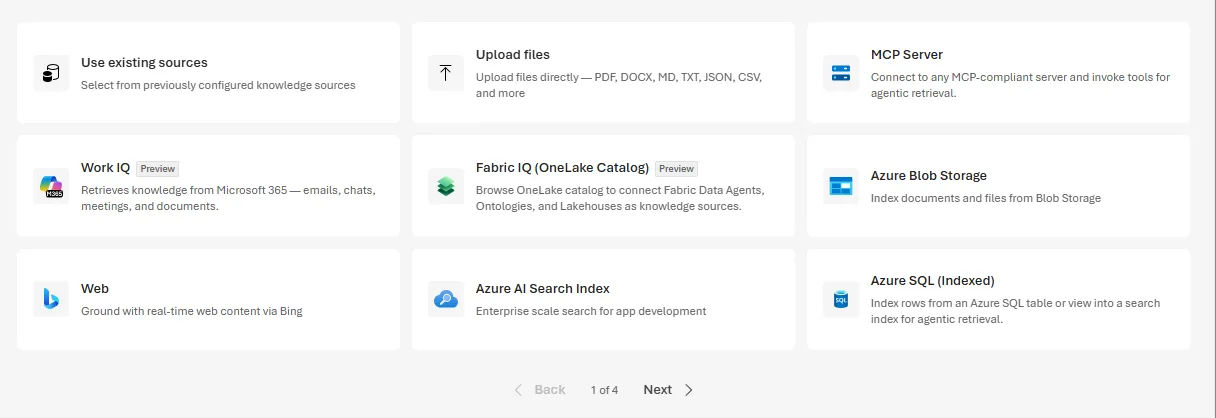Click the left chevron beside Back
The width and height of the screenshot is (1216, 418).
coord(518,390)
